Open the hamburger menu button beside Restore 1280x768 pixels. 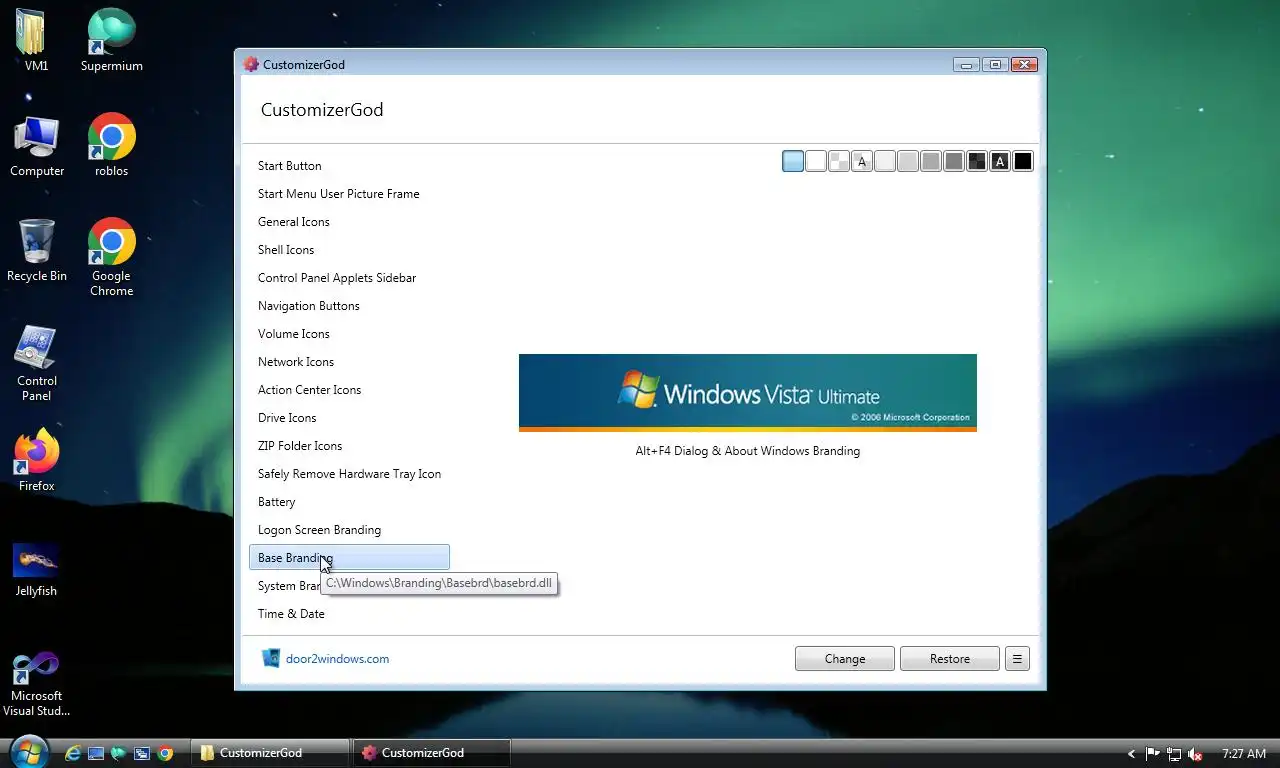1017,659
